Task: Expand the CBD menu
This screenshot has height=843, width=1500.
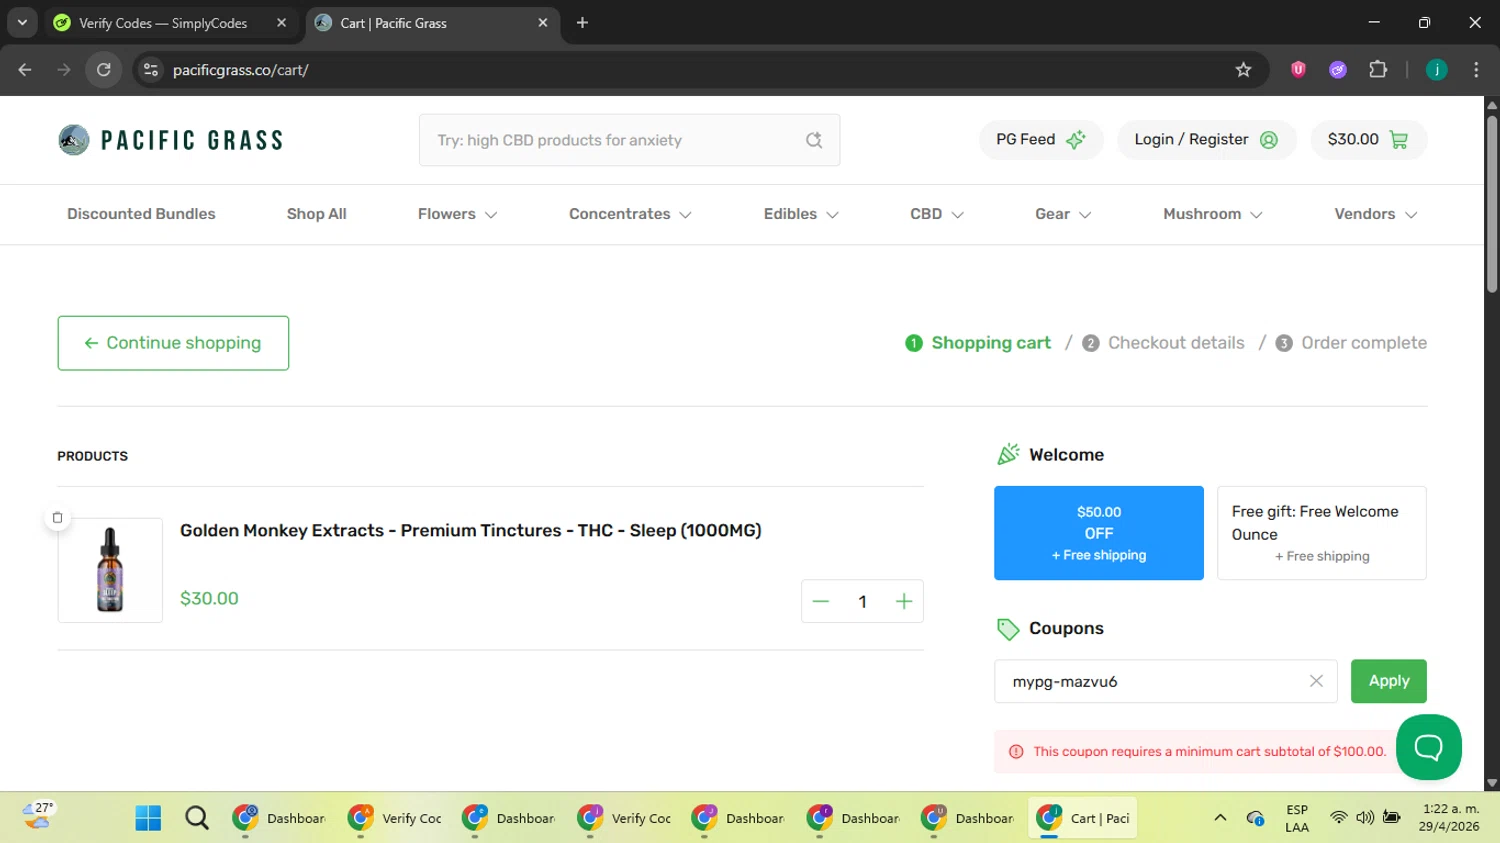Action: point(937,214)
